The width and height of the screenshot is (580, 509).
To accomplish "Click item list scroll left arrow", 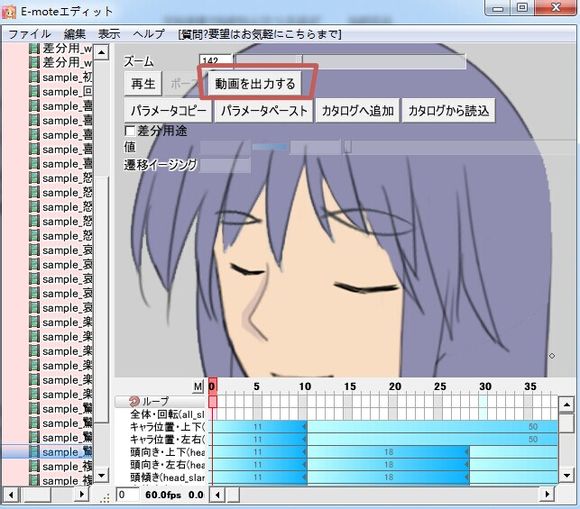I will [11, 494].
